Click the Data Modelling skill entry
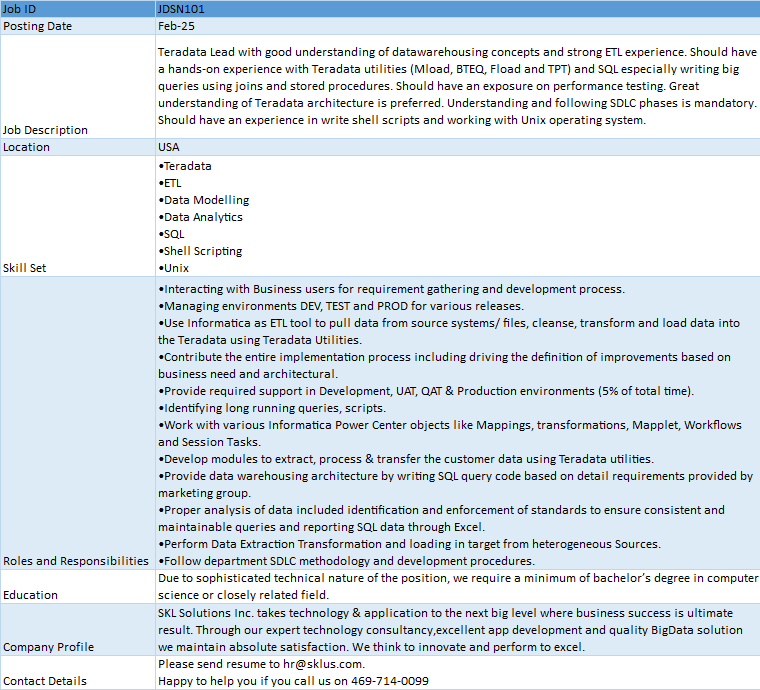The image size is (760, 690). click(x=205, y=200)
